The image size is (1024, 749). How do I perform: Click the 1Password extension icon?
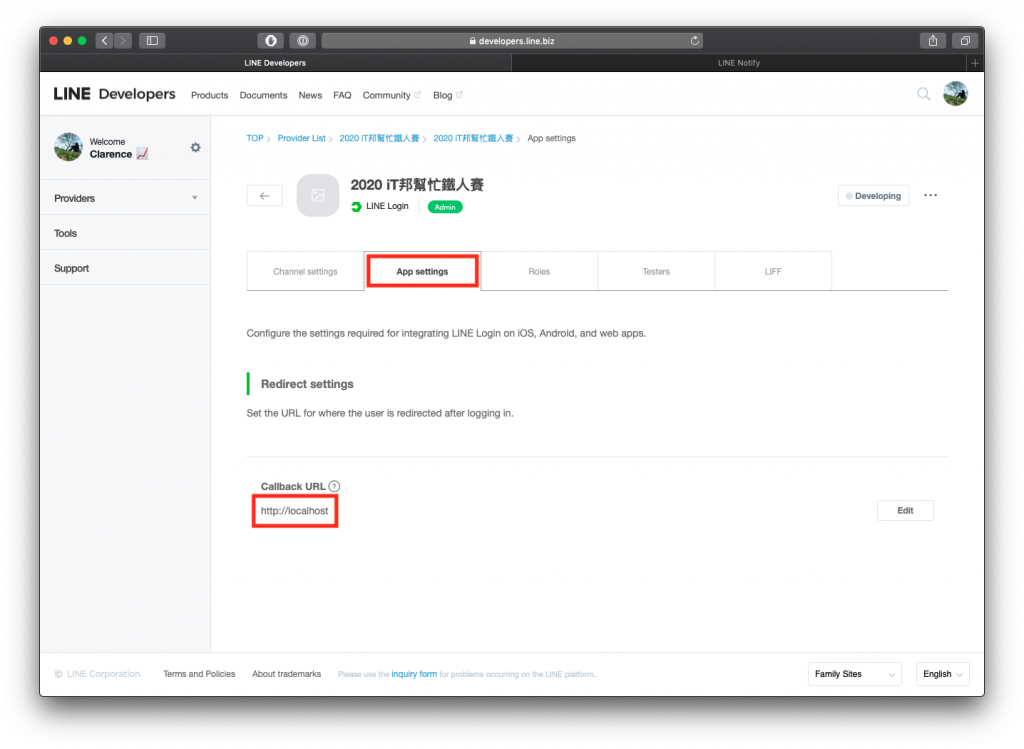coord(303,40)
